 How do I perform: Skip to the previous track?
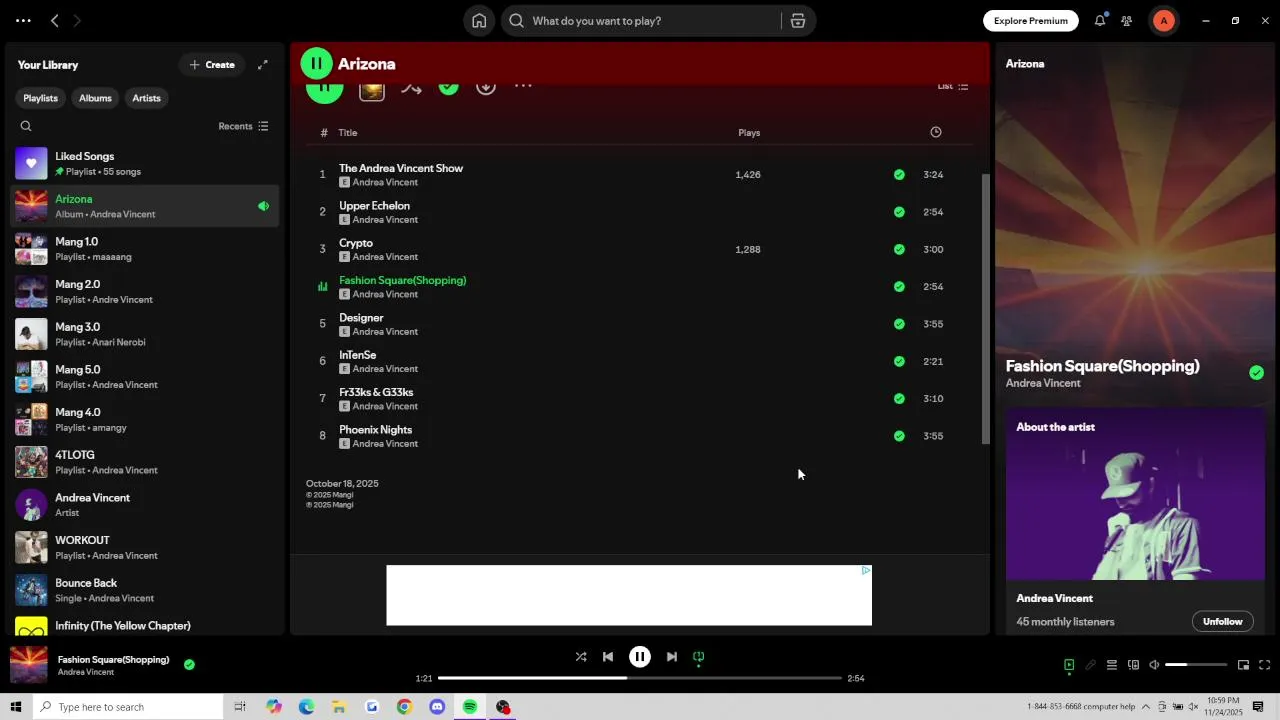(608, 657)
